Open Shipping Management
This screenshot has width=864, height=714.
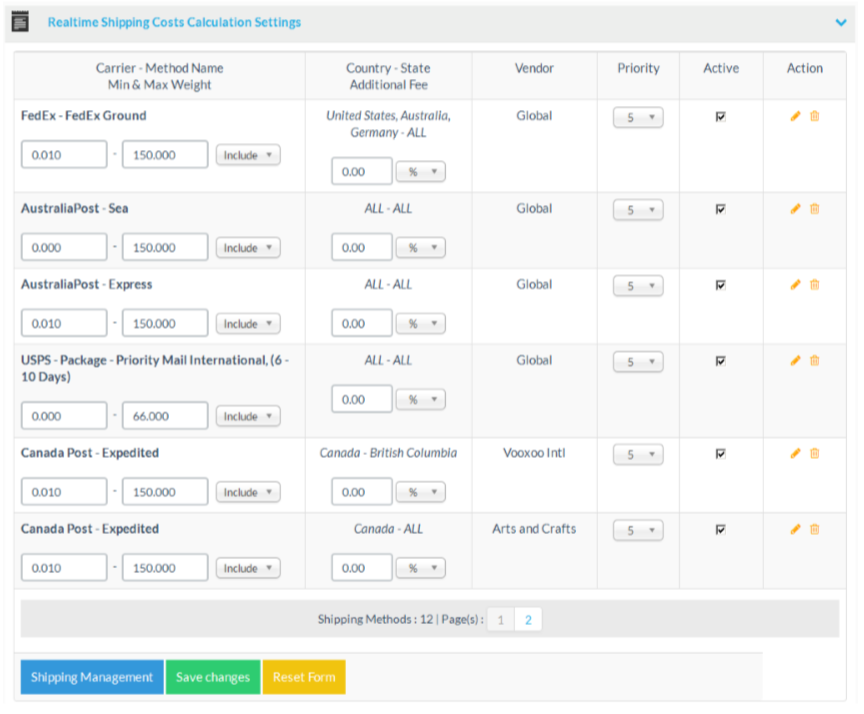point(92,677)
